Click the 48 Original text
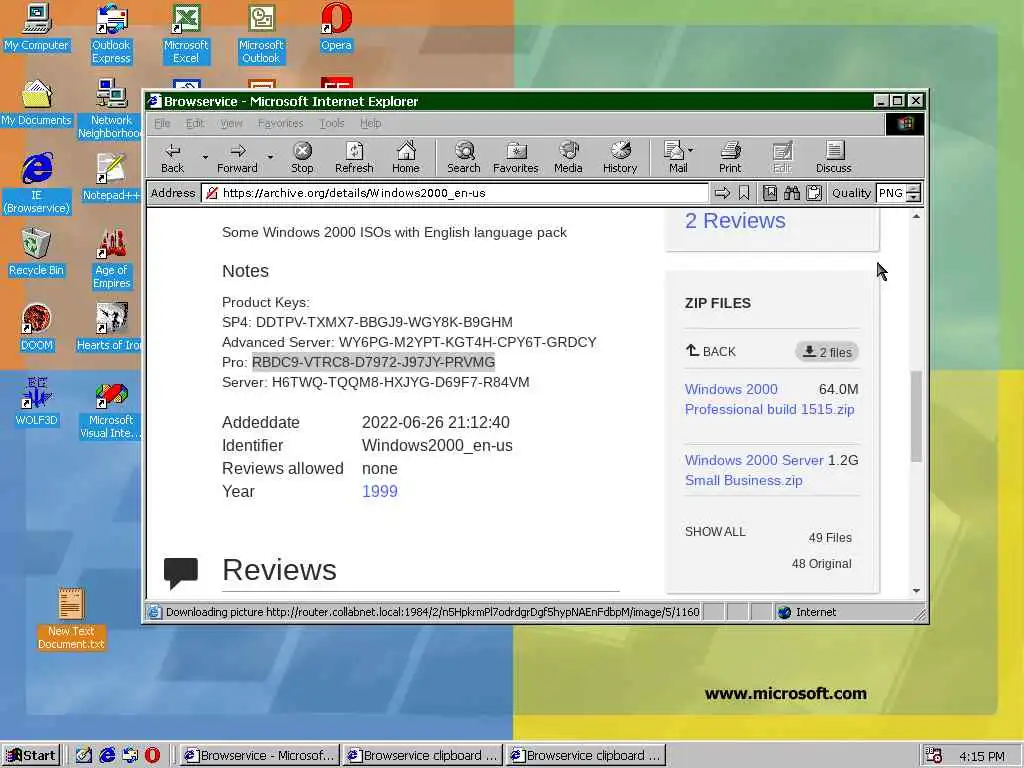The image size is (1024, 768). [x=822, y=564]
